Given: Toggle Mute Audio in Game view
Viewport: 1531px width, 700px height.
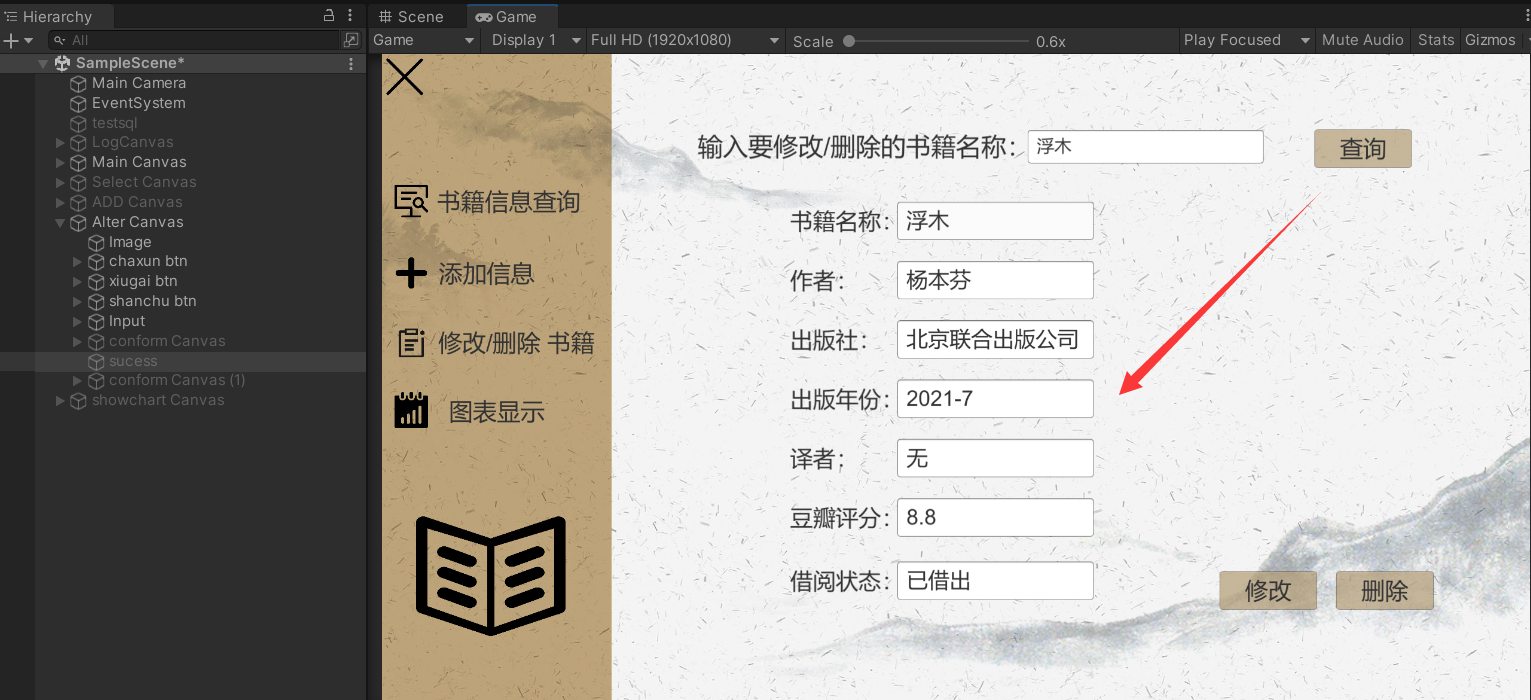Looking at the screenshot, I should click(x=1362, y=40).
